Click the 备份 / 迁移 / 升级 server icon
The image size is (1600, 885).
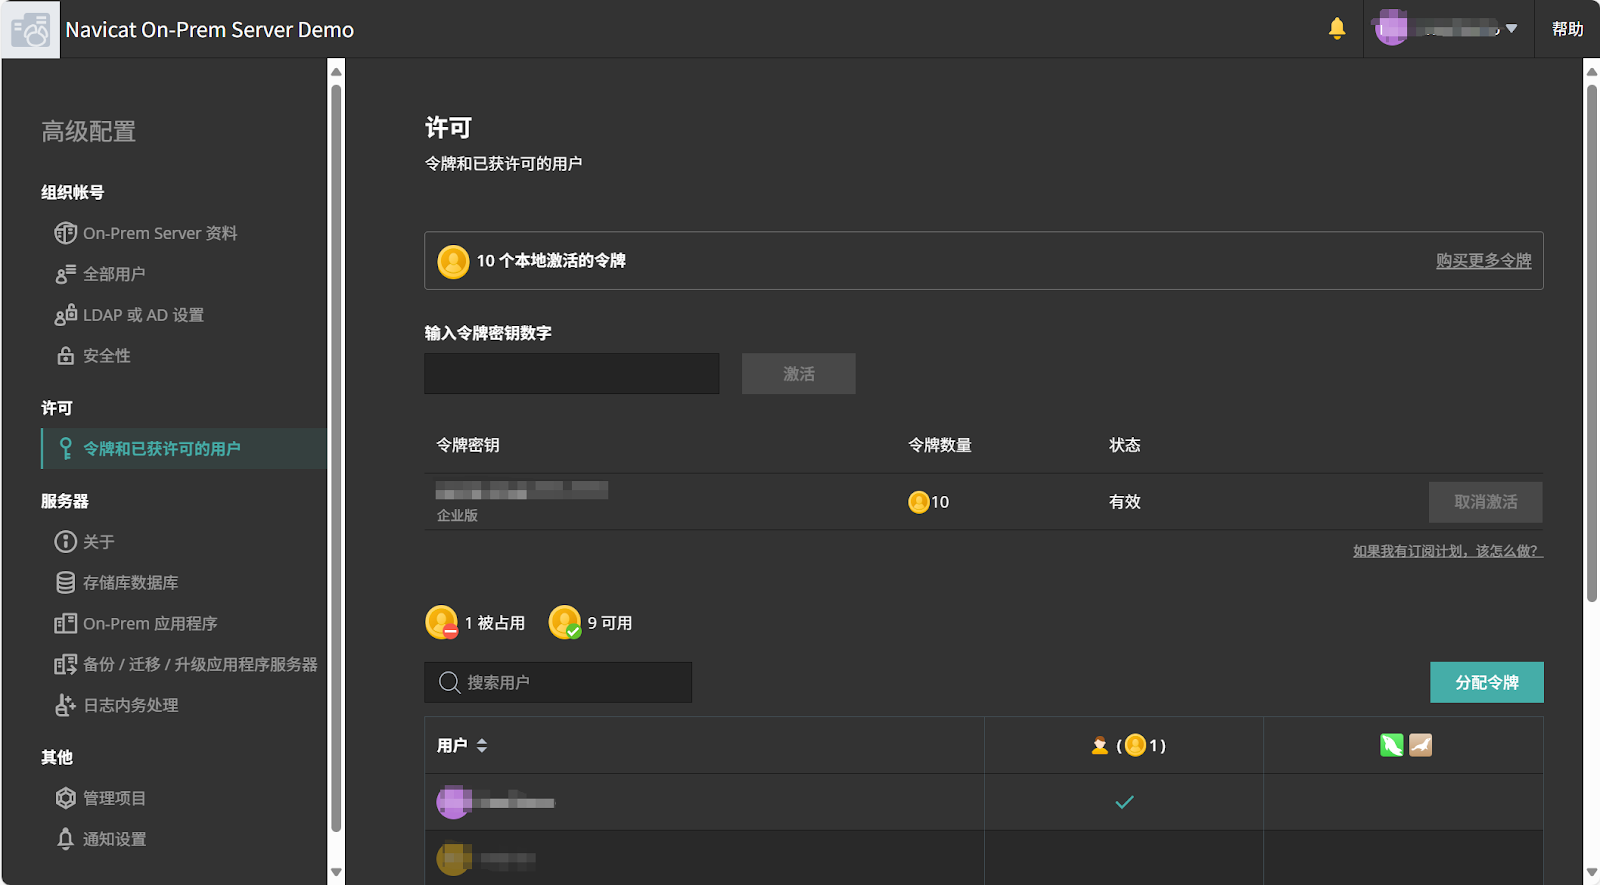[65, 665]
